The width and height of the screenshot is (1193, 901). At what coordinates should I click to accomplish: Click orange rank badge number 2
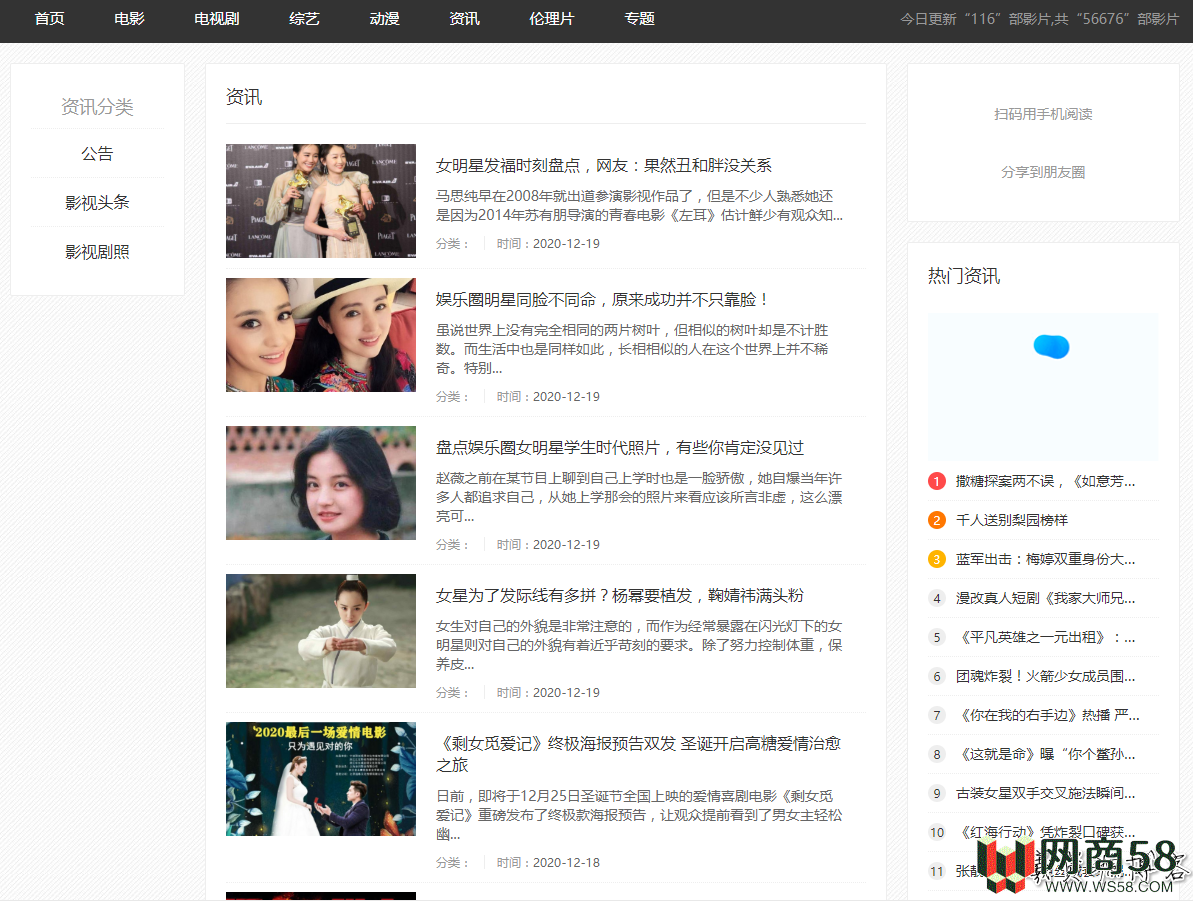click(937, 520)
